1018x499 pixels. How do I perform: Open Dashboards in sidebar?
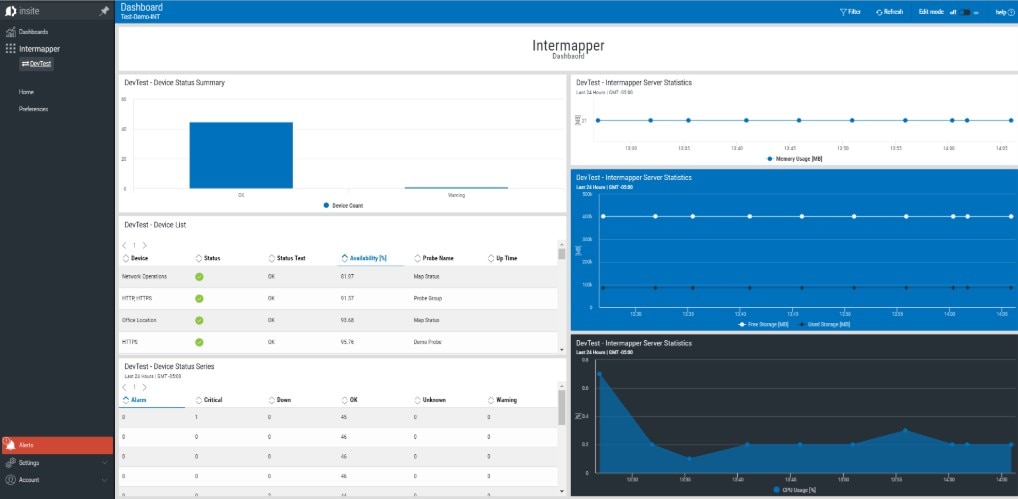pos(33,32)
